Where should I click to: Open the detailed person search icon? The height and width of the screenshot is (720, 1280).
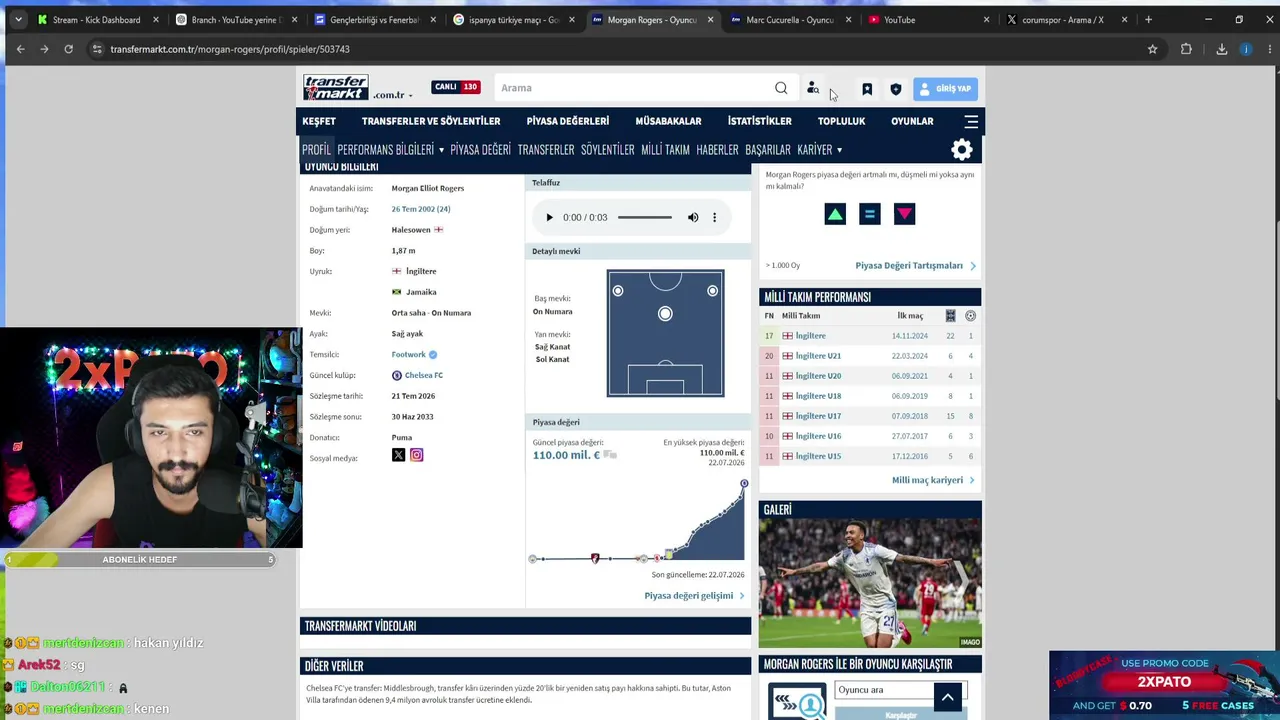click(x=813, y=88)
